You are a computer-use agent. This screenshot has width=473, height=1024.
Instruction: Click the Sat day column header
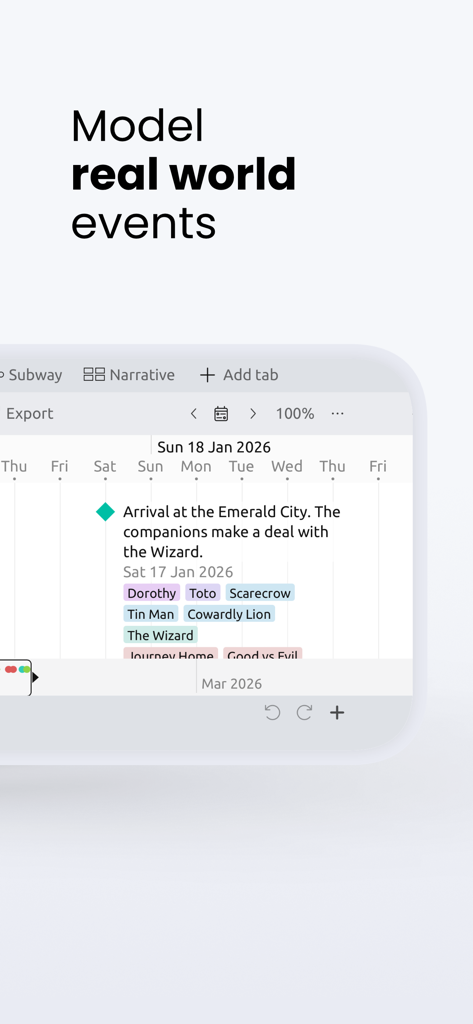point(105,466)
